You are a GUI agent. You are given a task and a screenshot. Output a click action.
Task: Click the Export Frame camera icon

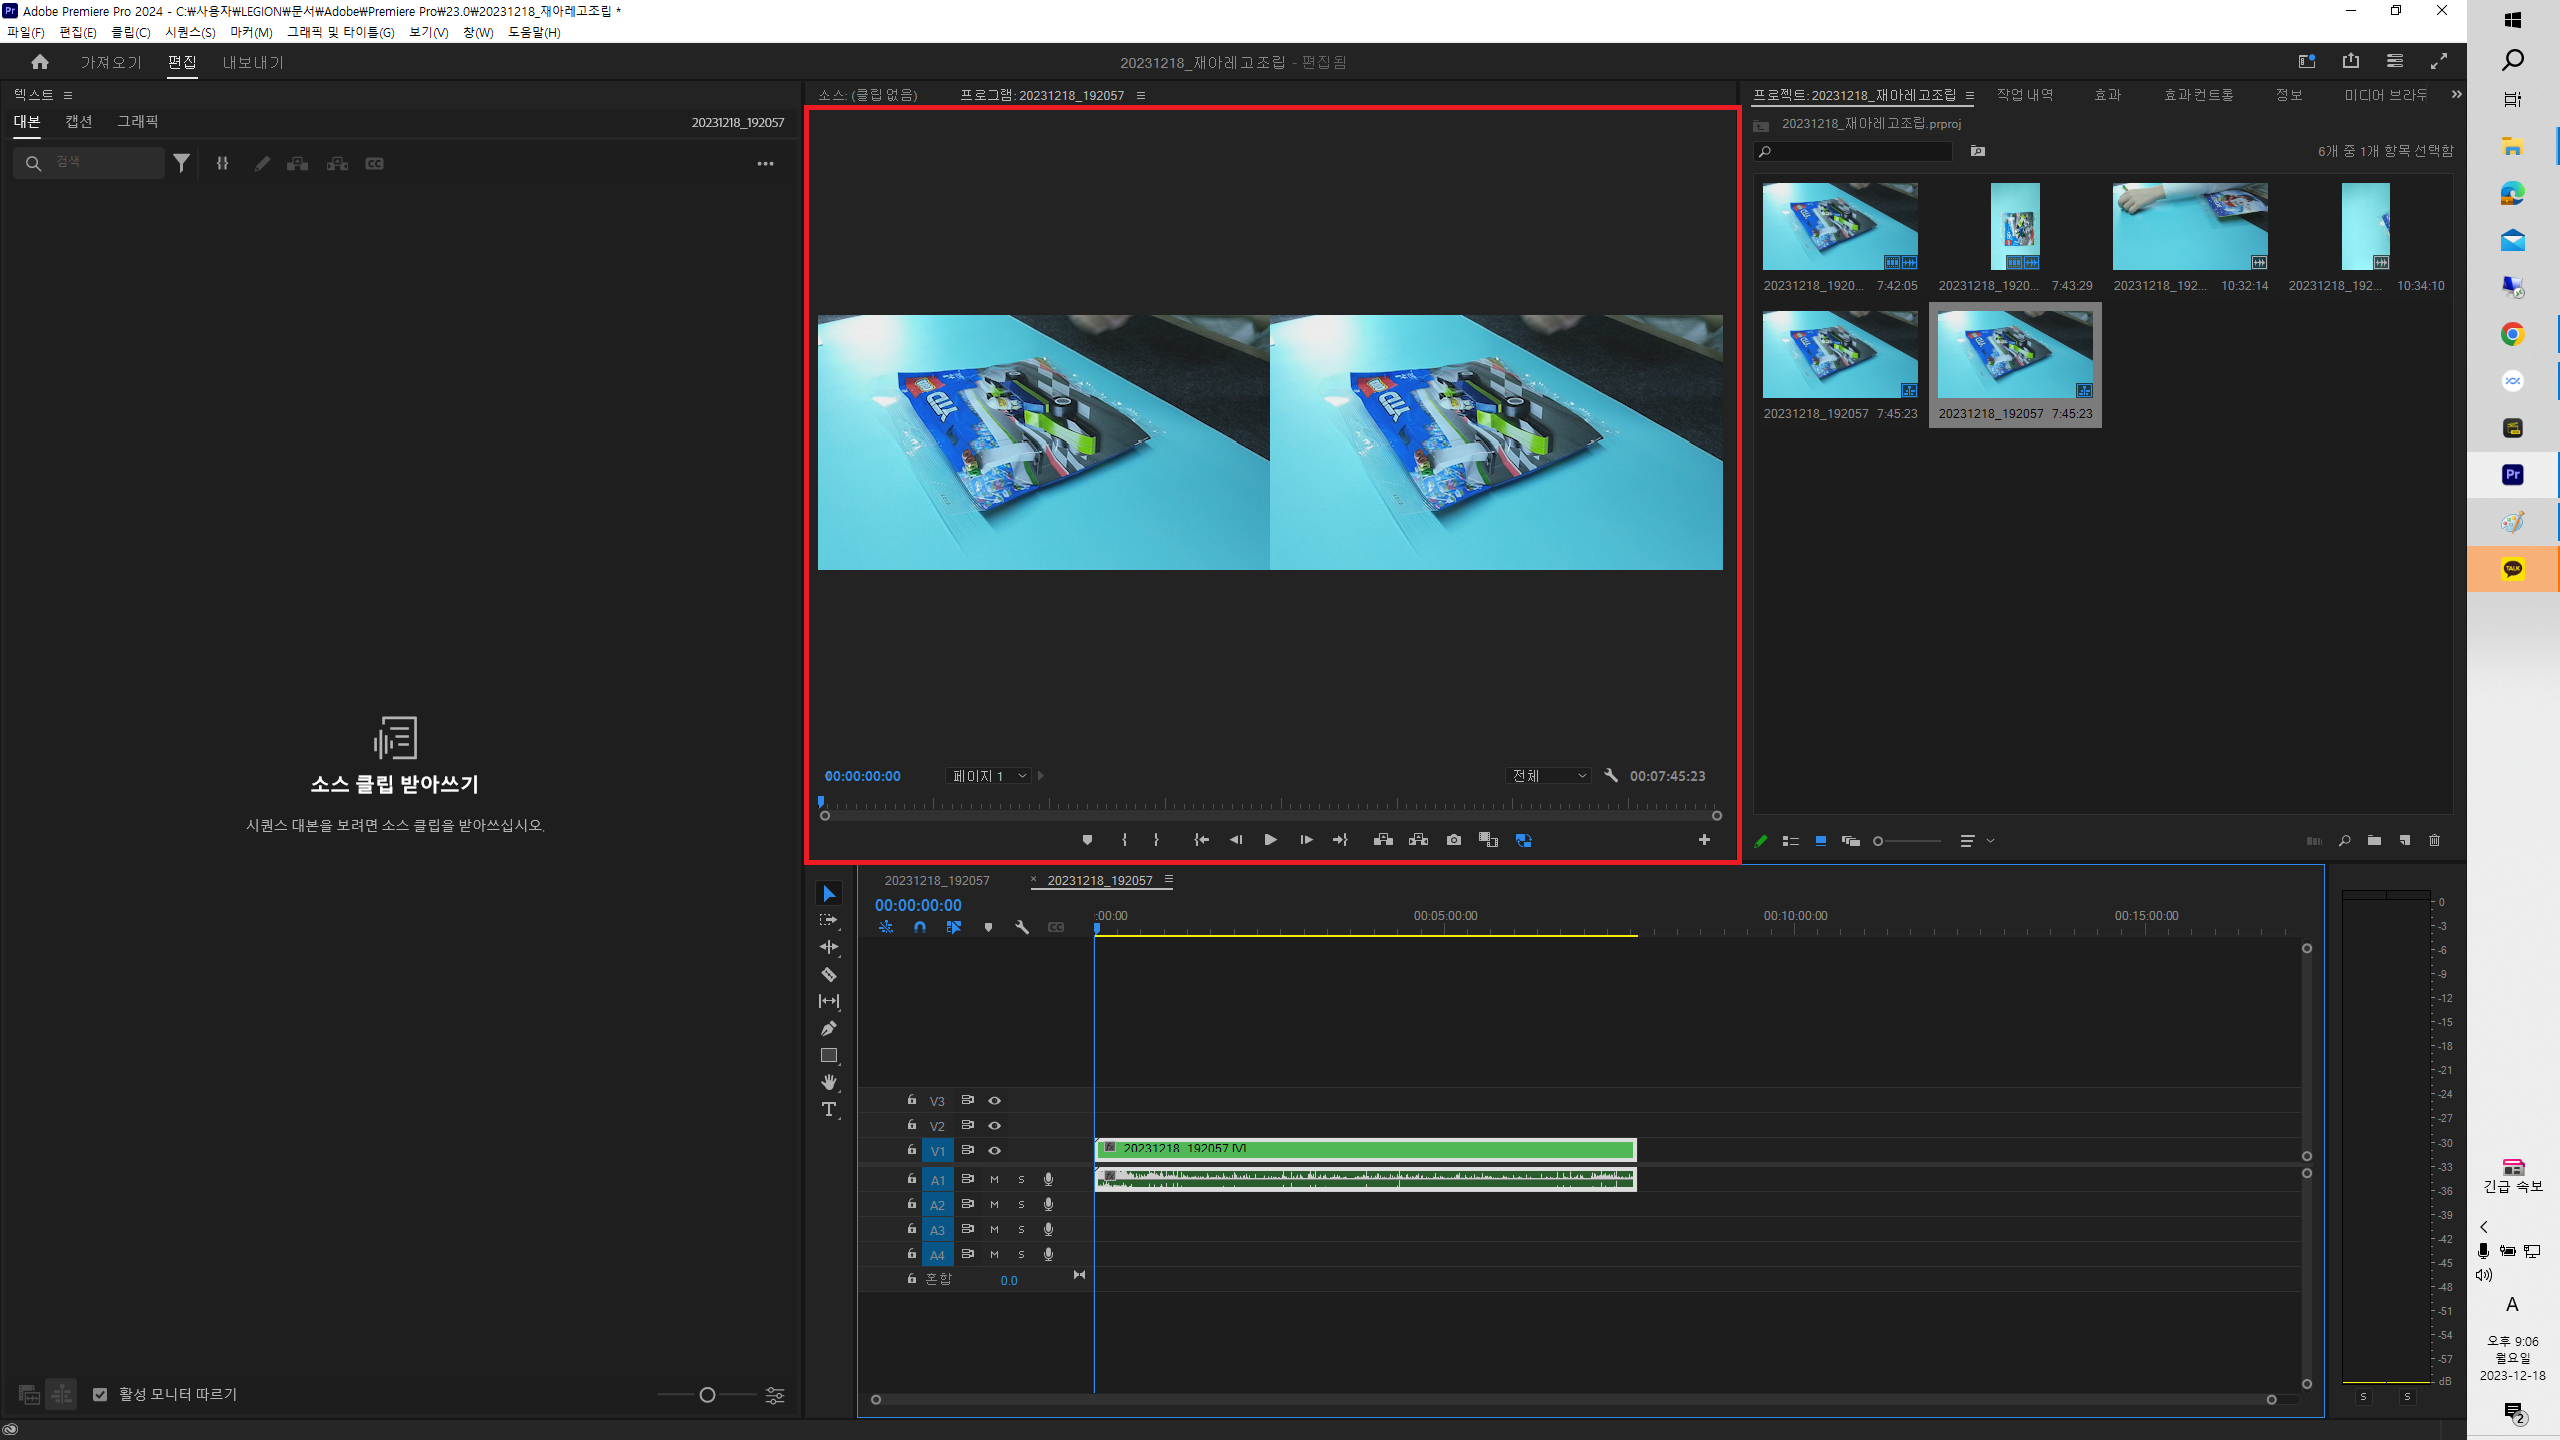(x=1453, y=840)
